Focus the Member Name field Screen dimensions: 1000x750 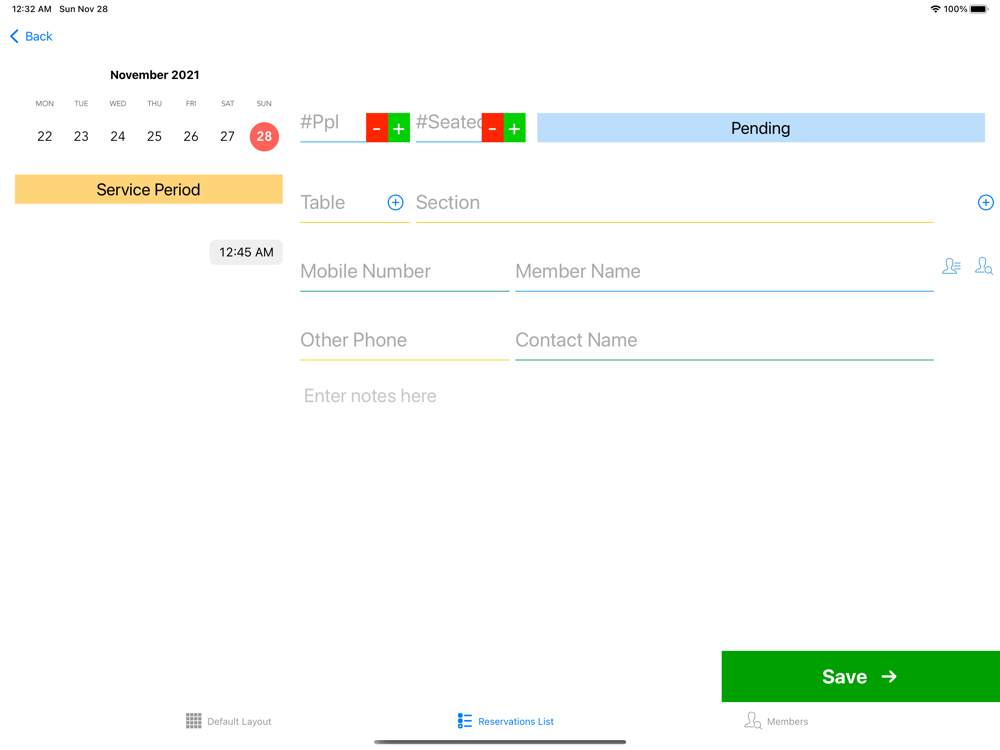(x=724, y=272)
